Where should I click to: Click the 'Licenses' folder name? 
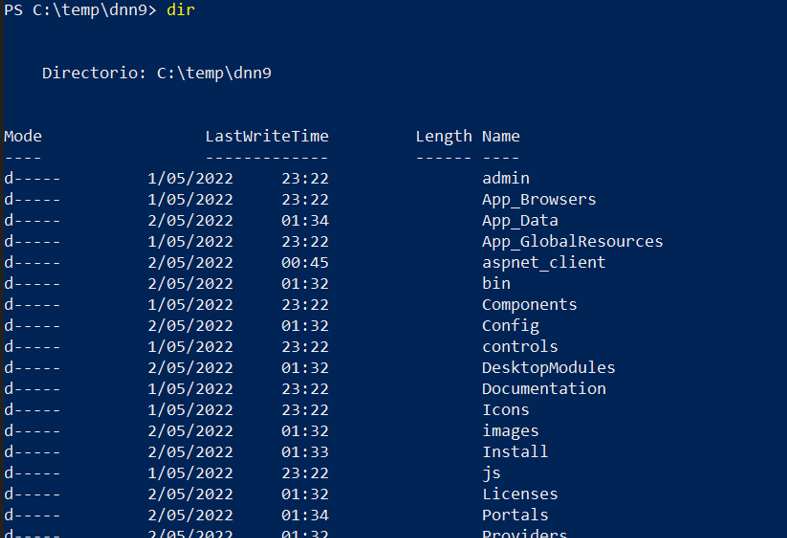(520, 493)
